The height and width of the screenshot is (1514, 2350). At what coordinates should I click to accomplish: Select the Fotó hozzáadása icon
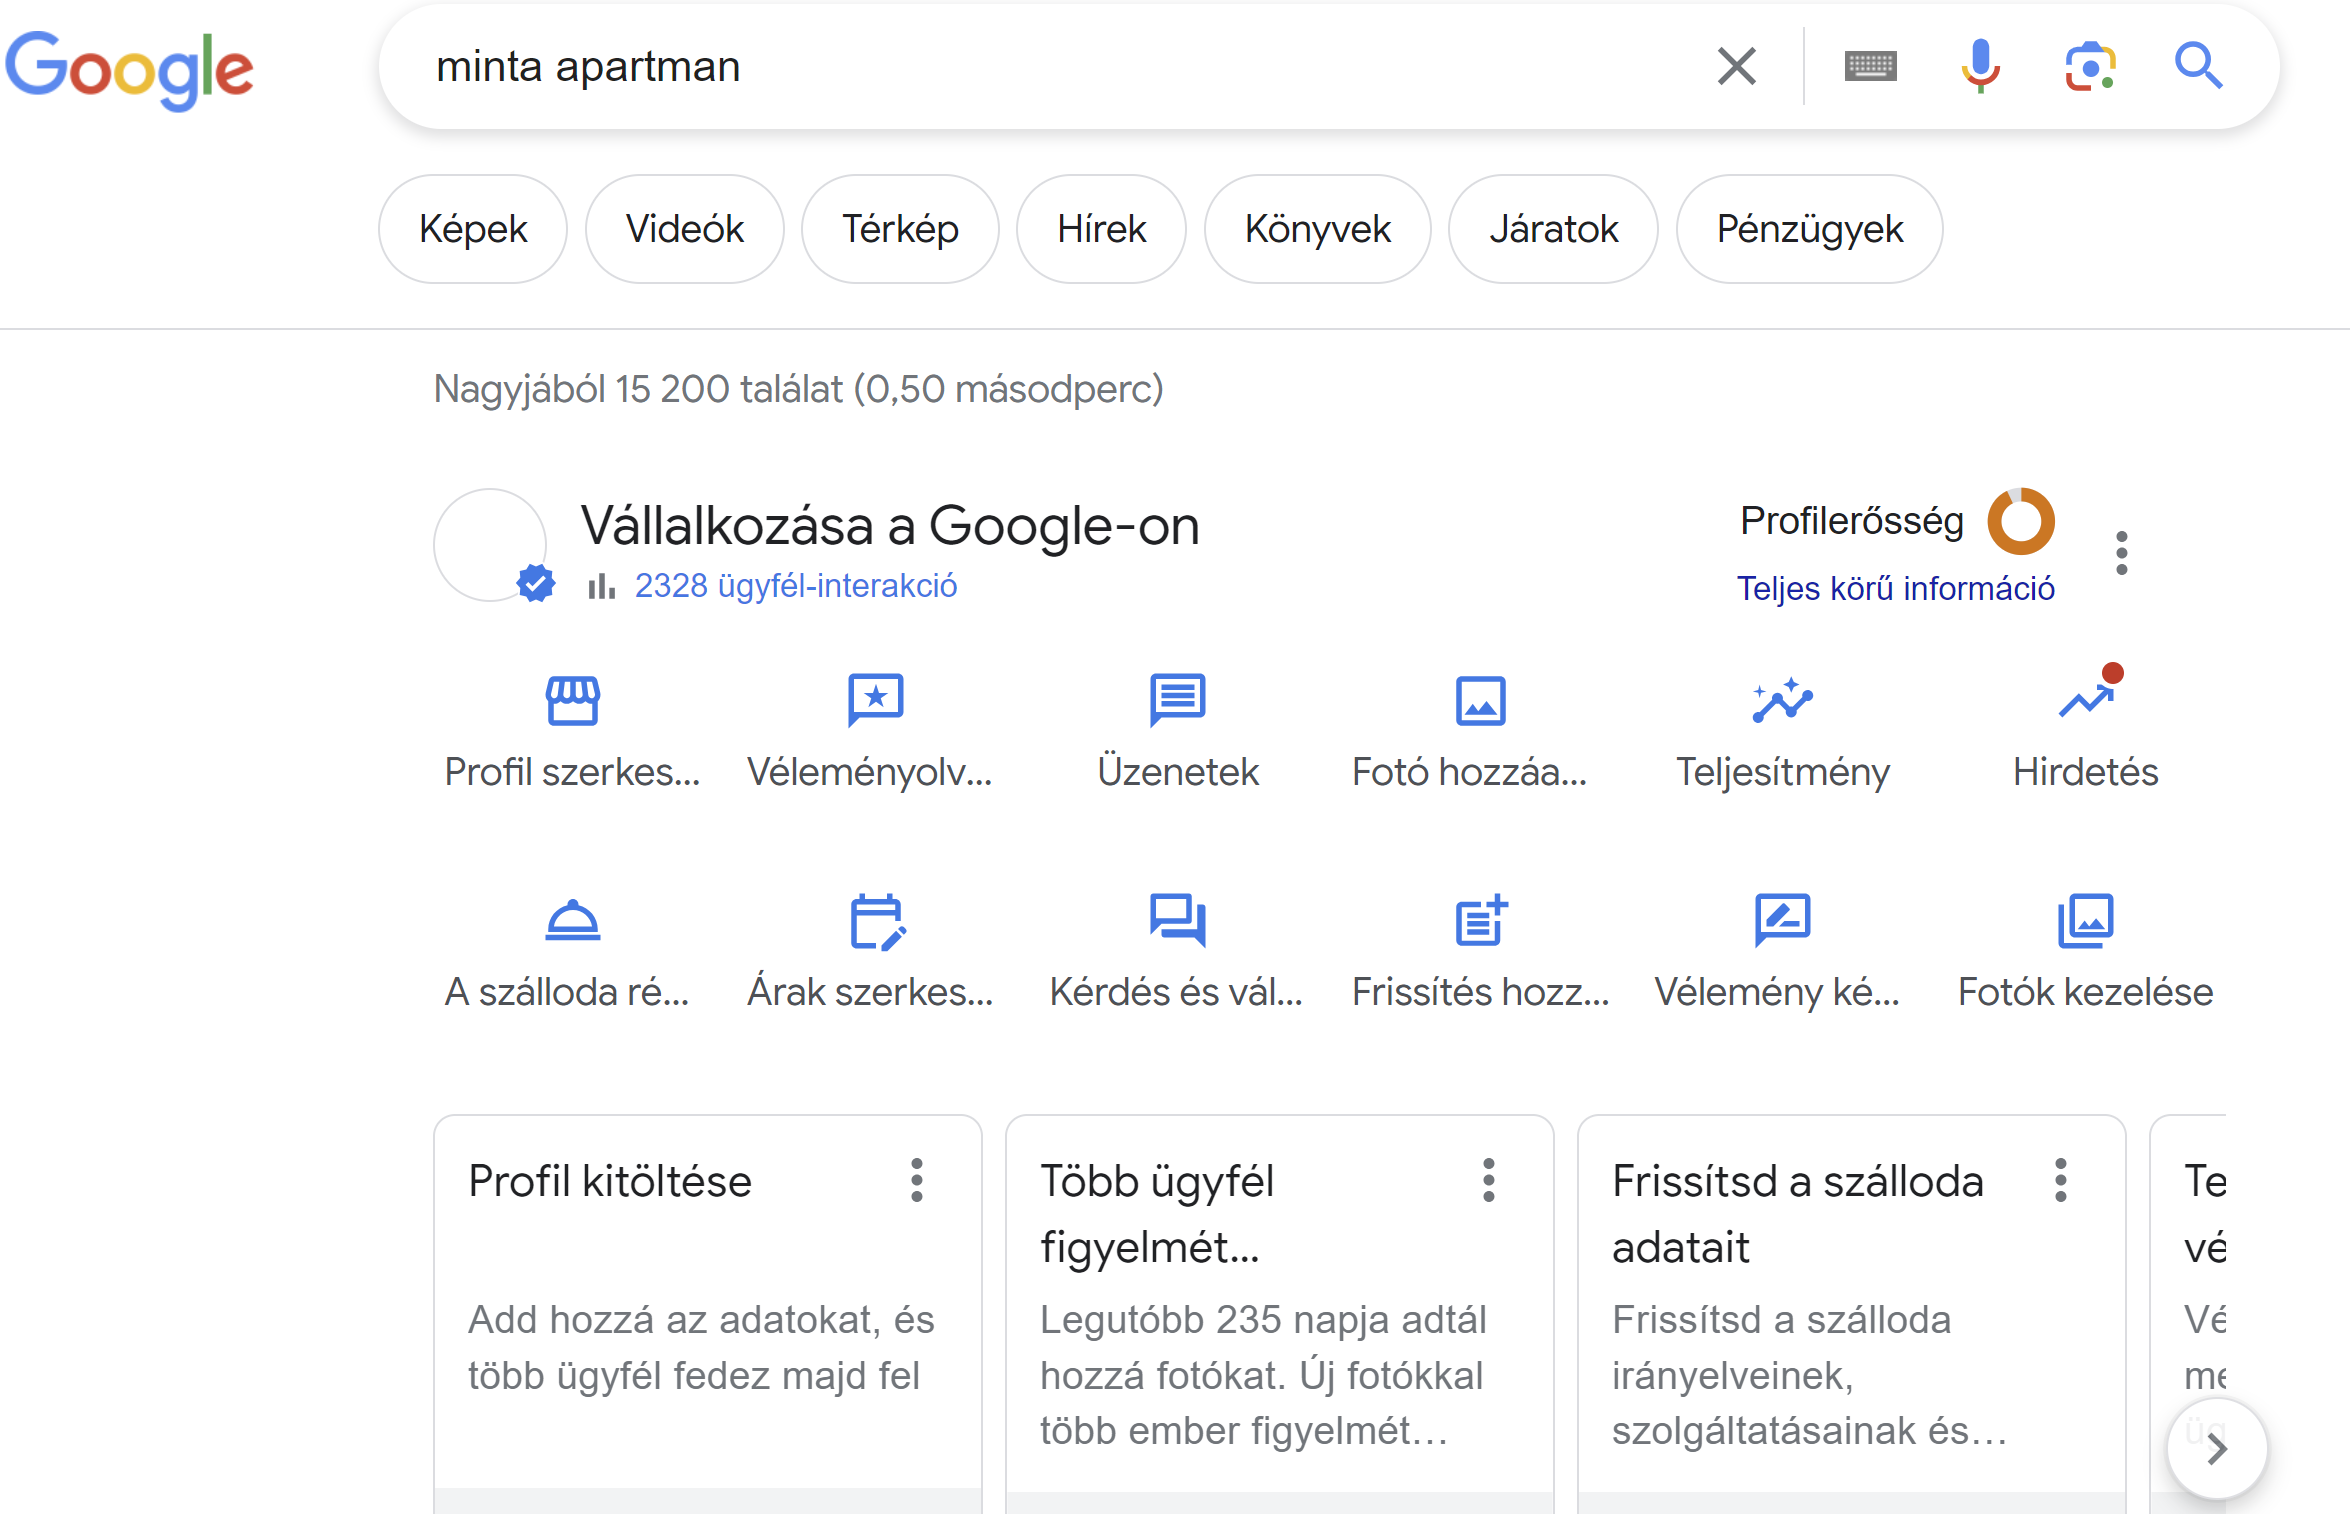[1480, 700]
